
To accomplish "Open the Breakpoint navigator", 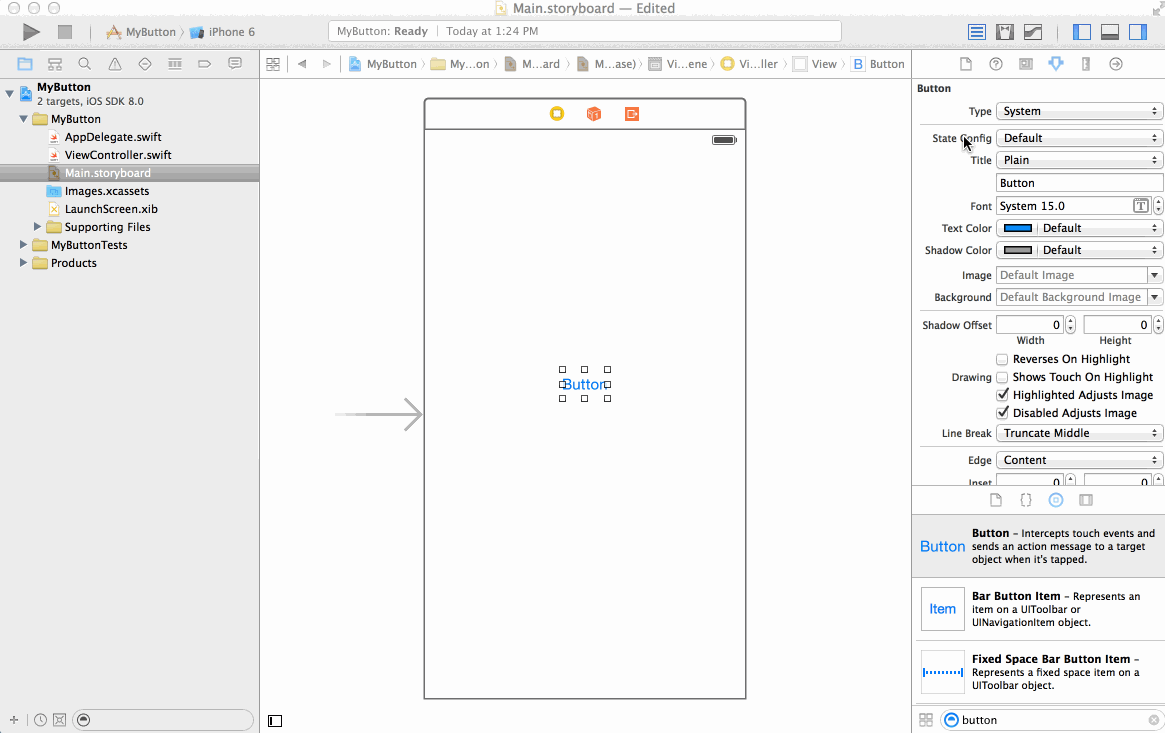I will click(x=204, y=64).
